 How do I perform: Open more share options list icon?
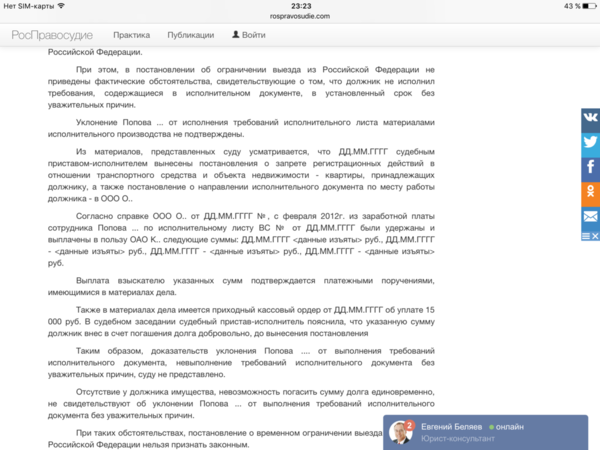click(587, 235)
